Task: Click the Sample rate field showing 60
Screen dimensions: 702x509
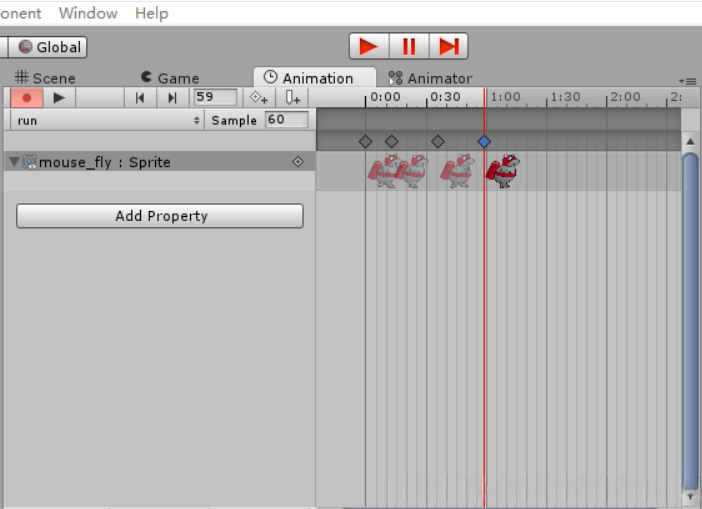Action: click(287, 120)
